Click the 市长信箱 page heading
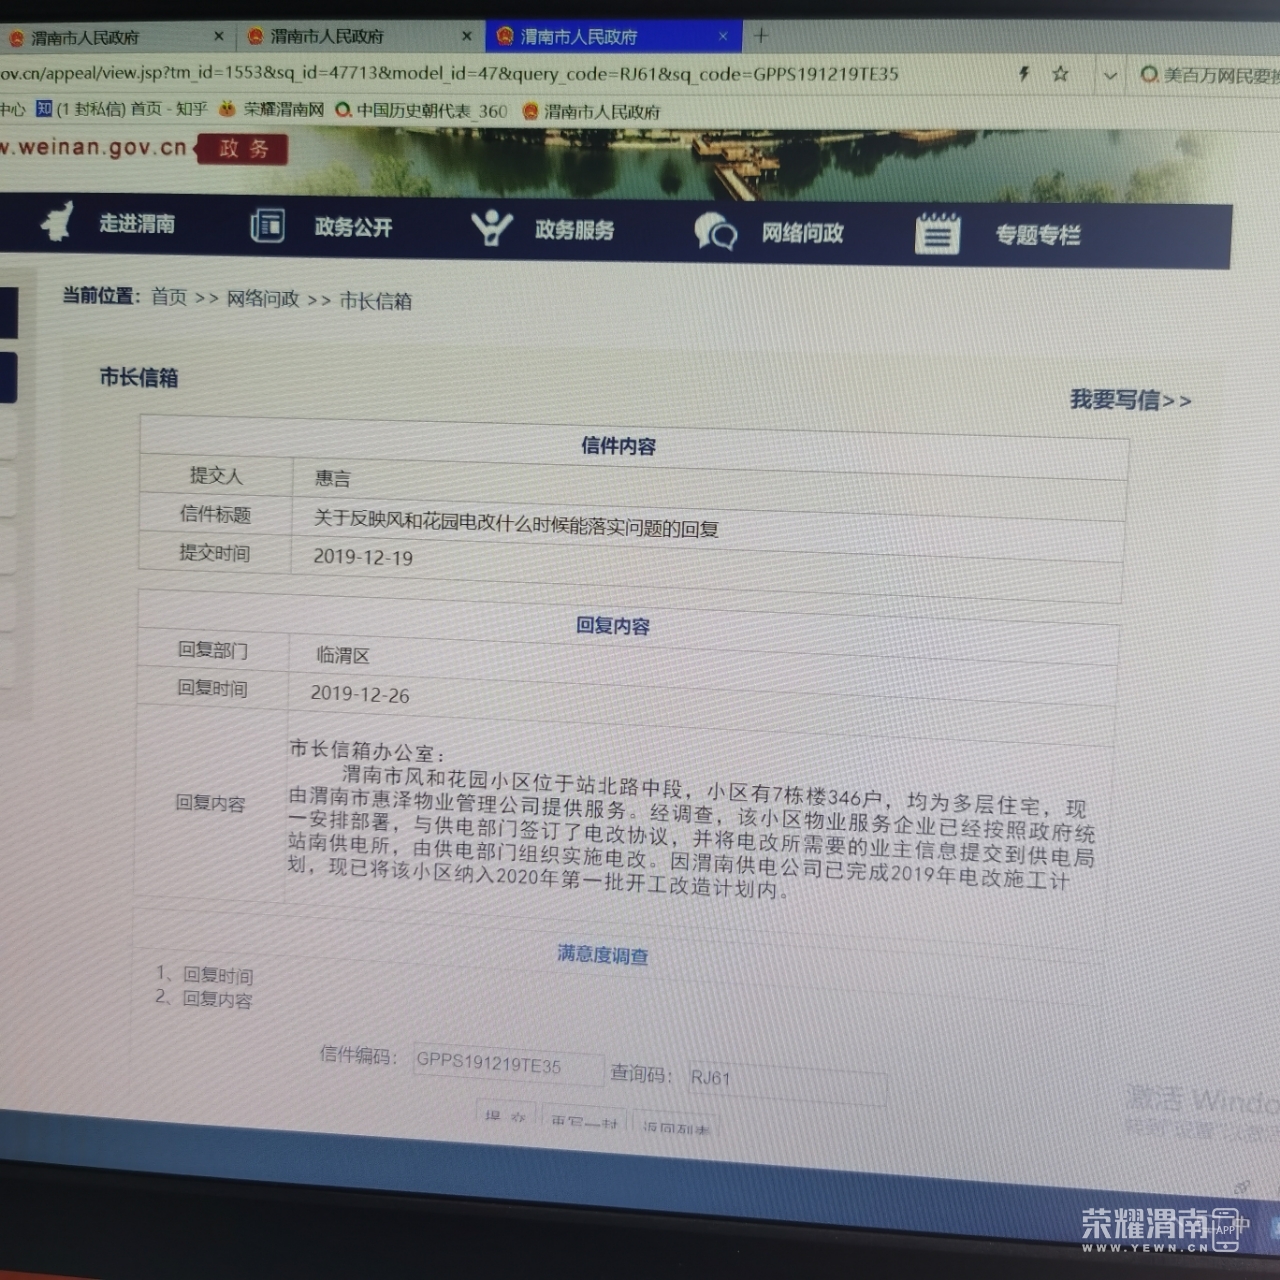The image size is (1280, 1280). point(139,377)
